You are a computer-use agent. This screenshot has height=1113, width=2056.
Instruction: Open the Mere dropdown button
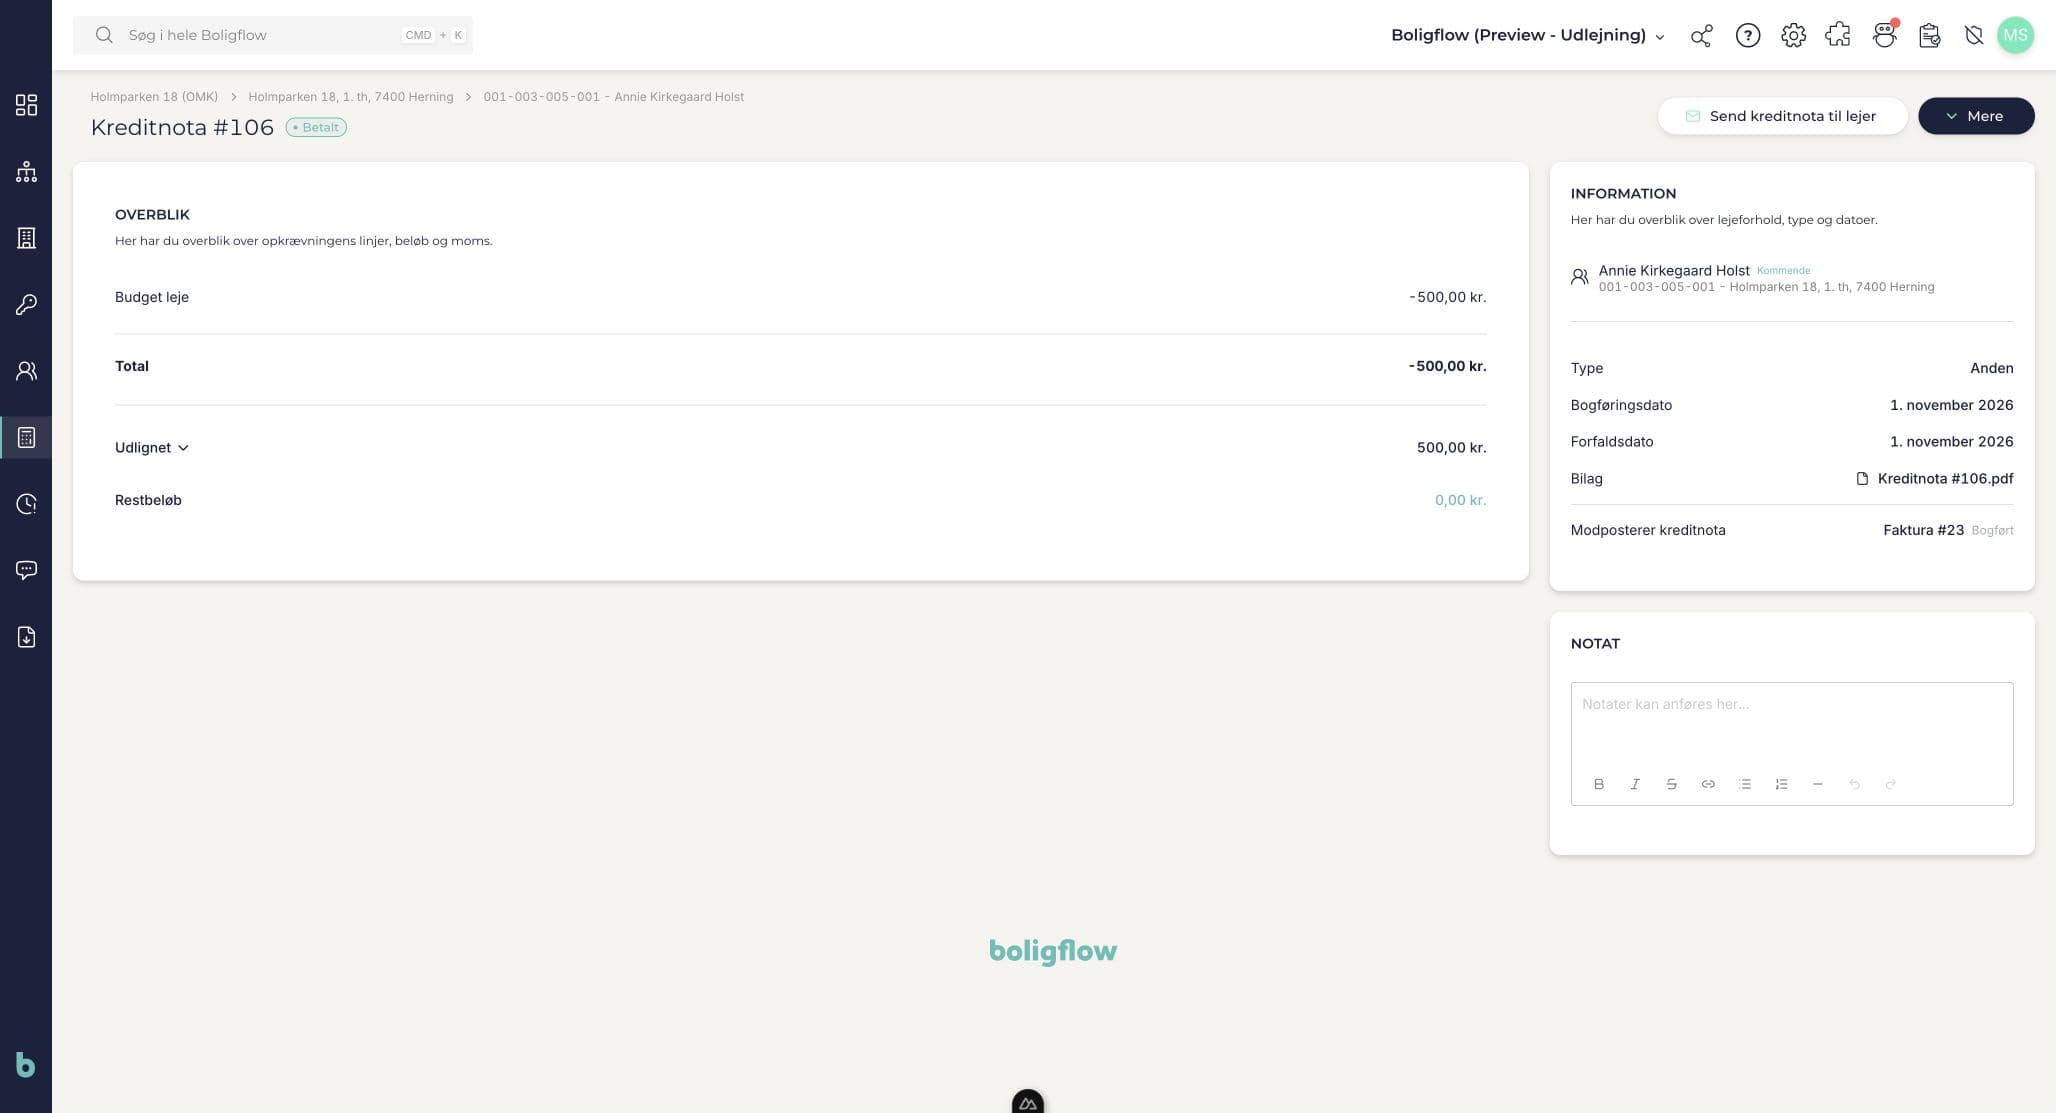coord(1976,116)
